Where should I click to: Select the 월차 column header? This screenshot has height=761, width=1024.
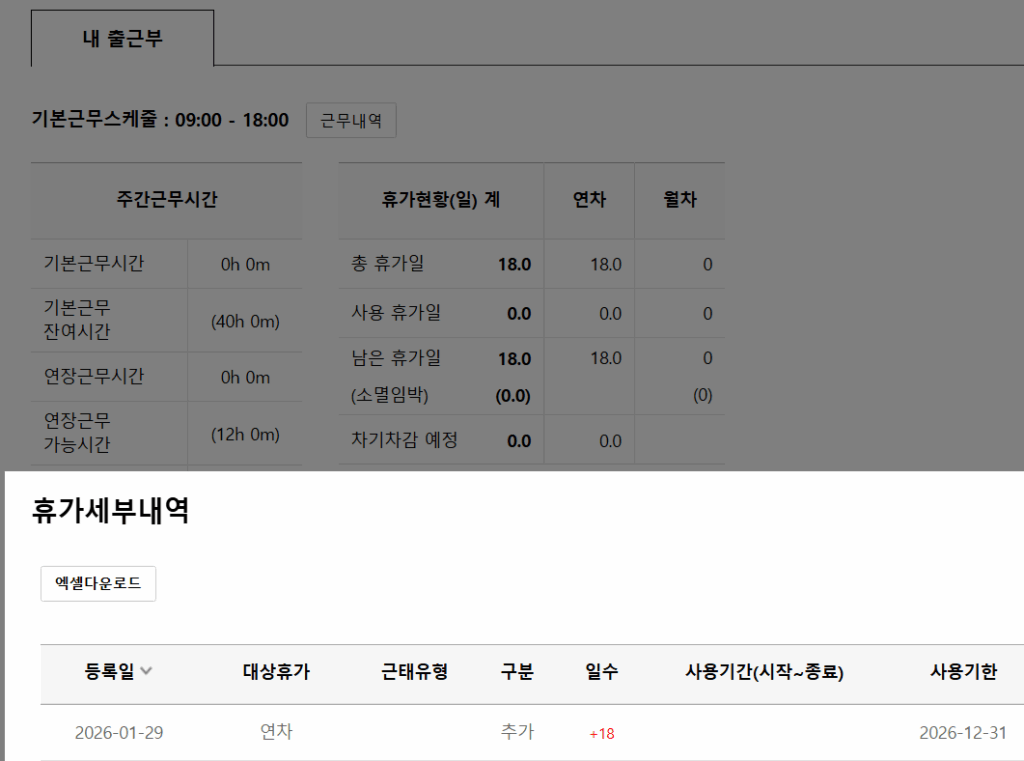point(680,200)
